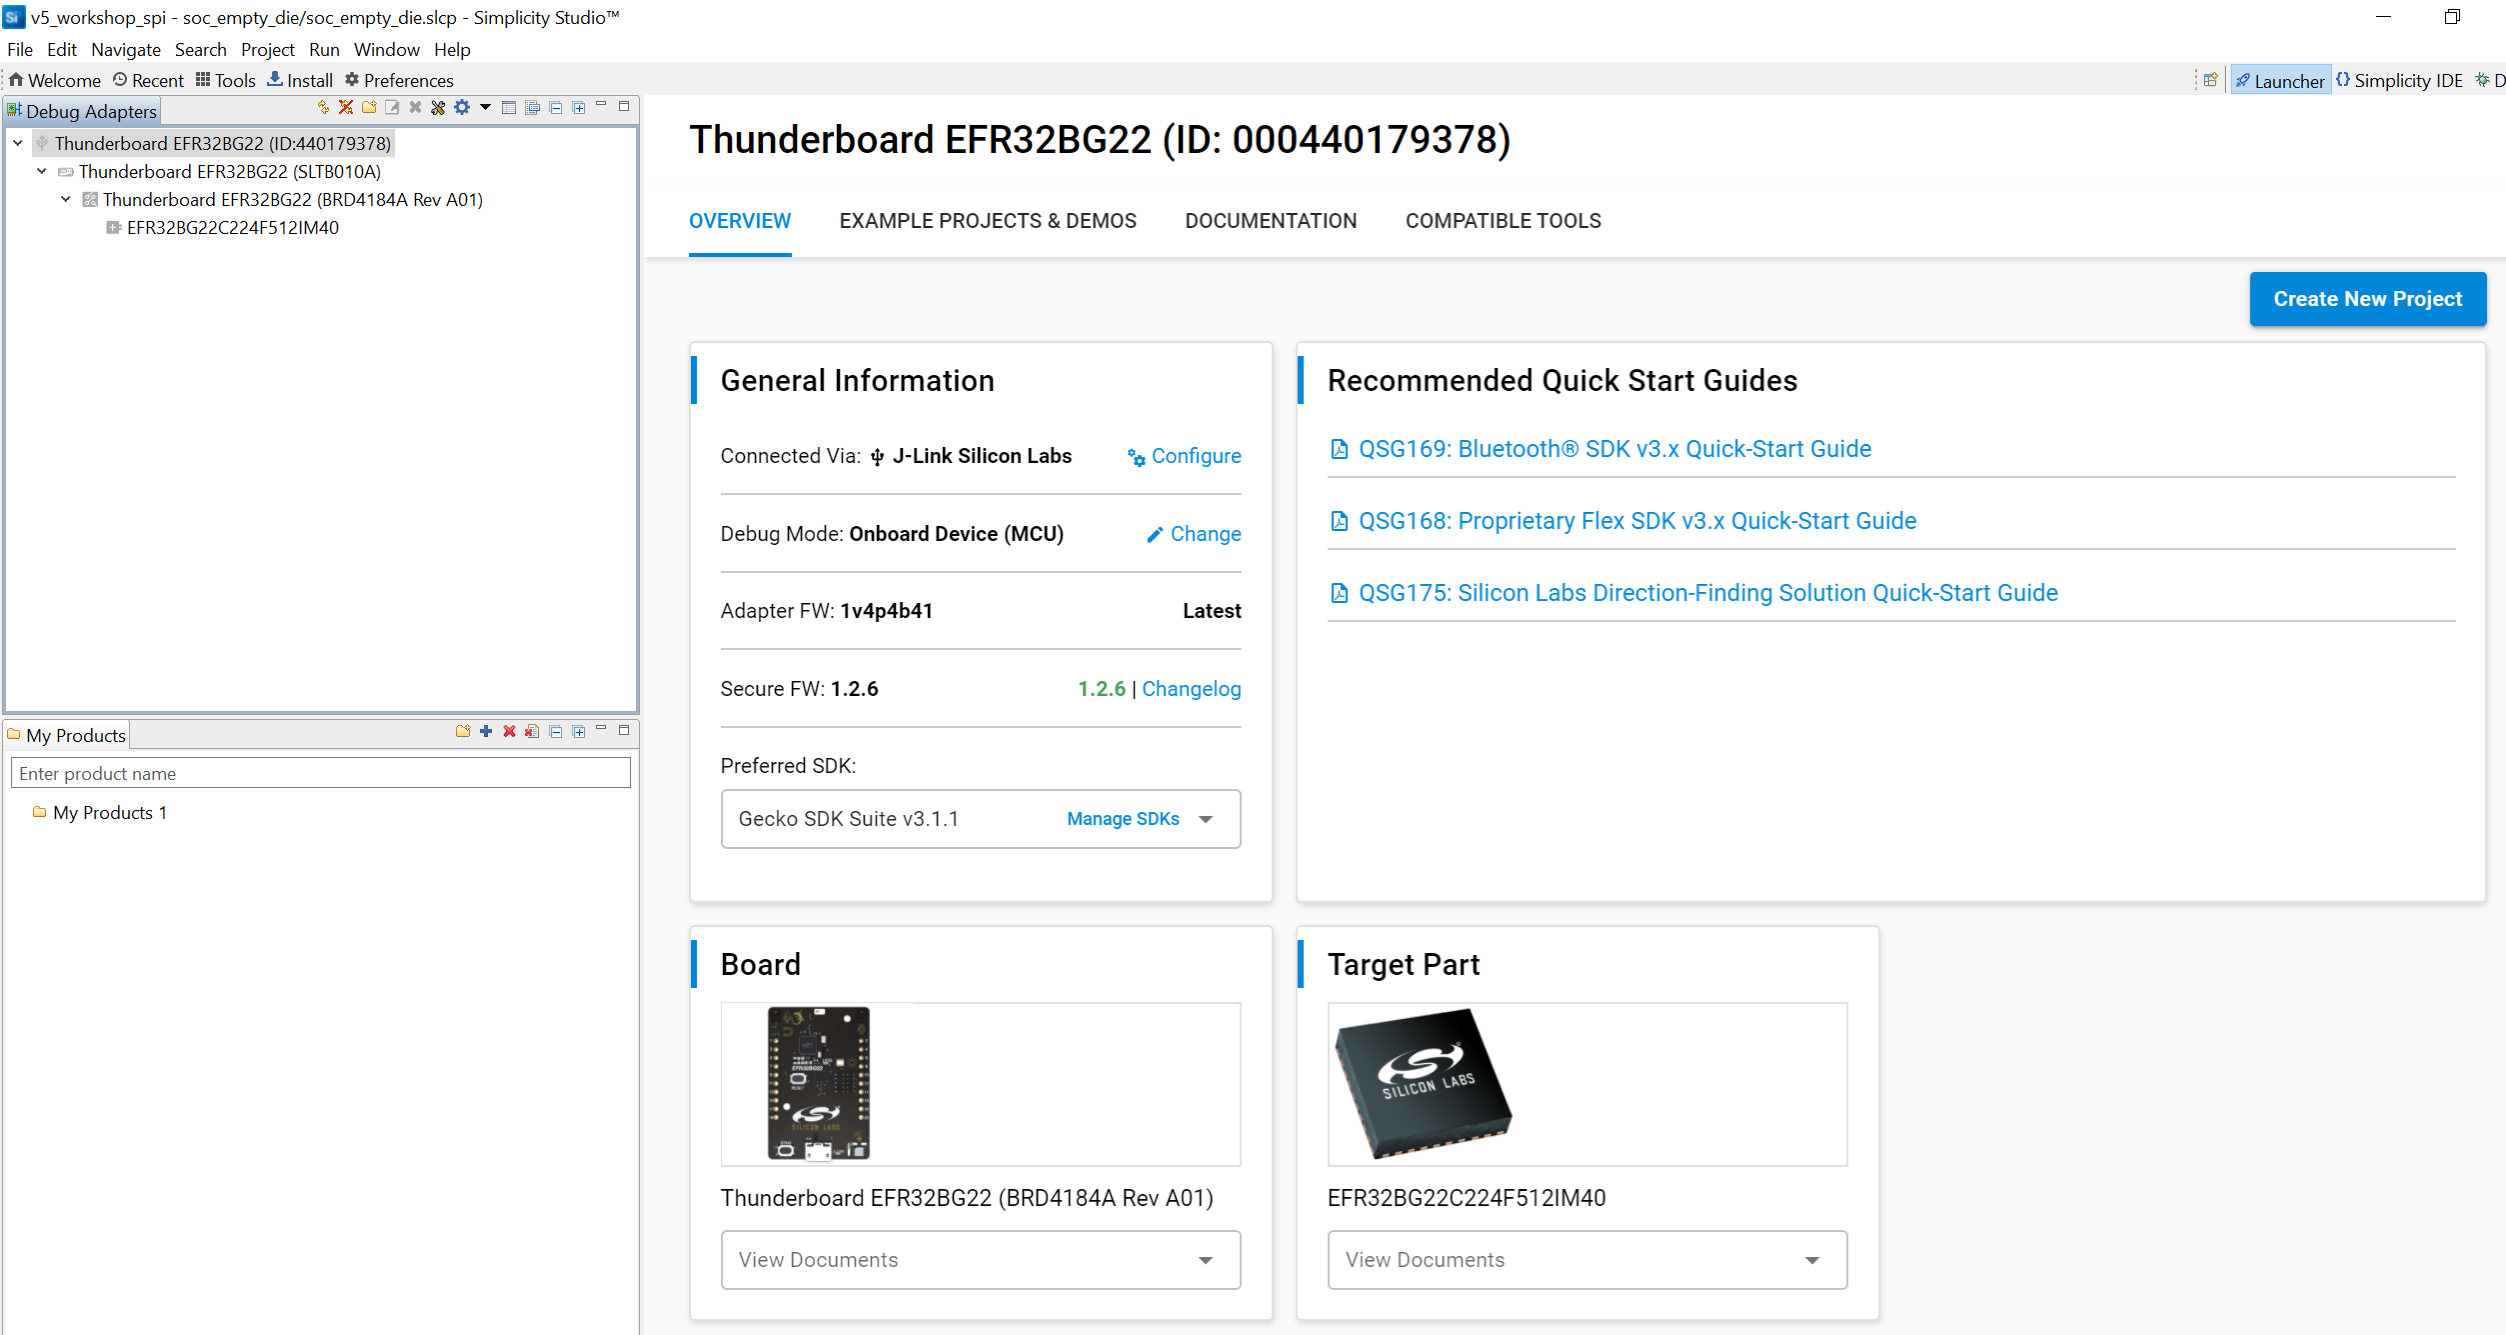
Task: Open the Welcome home page
Action: [55, 80]
